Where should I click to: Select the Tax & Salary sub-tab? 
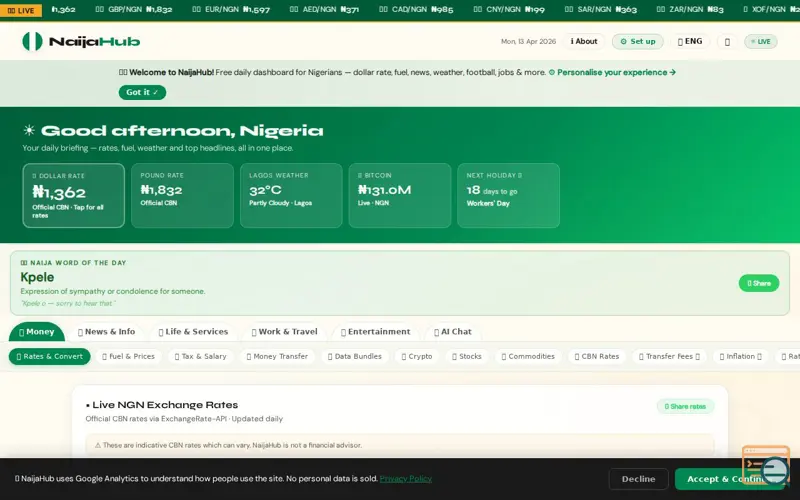pos(201,357)
